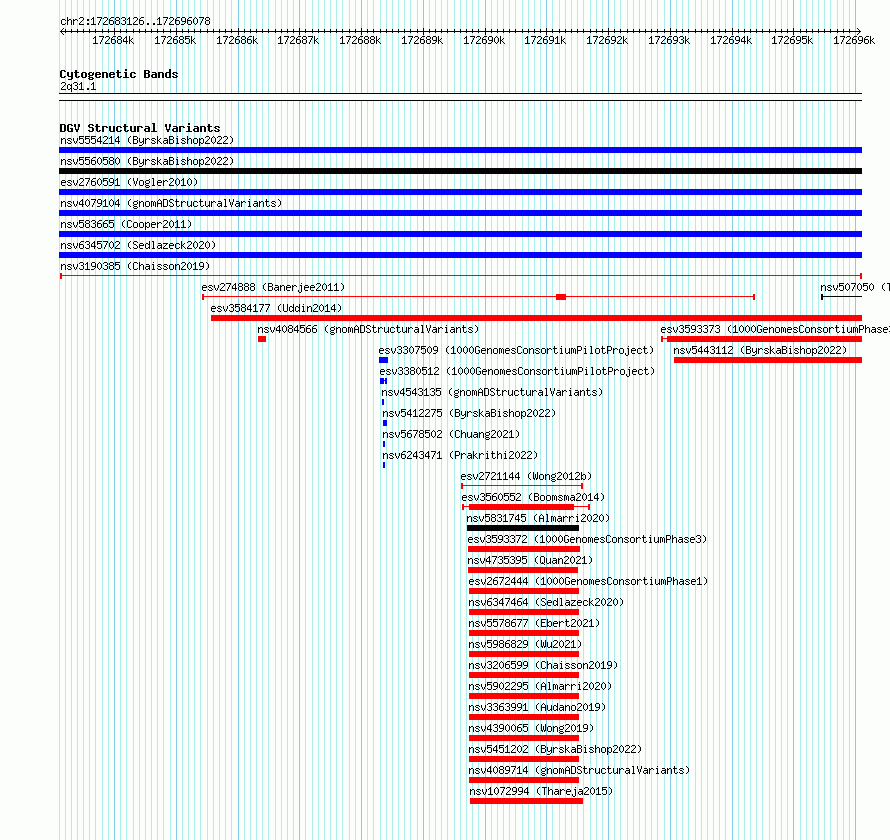The width and height of the screenshot is (890, 840).
Task: Click nsv5902295 (Almarri2020) label
Action: point(540,686)
